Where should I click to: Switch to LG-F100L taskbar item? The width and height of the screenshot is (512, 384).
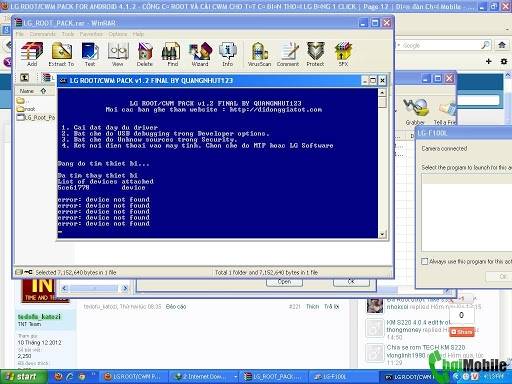tap(331, 377)
